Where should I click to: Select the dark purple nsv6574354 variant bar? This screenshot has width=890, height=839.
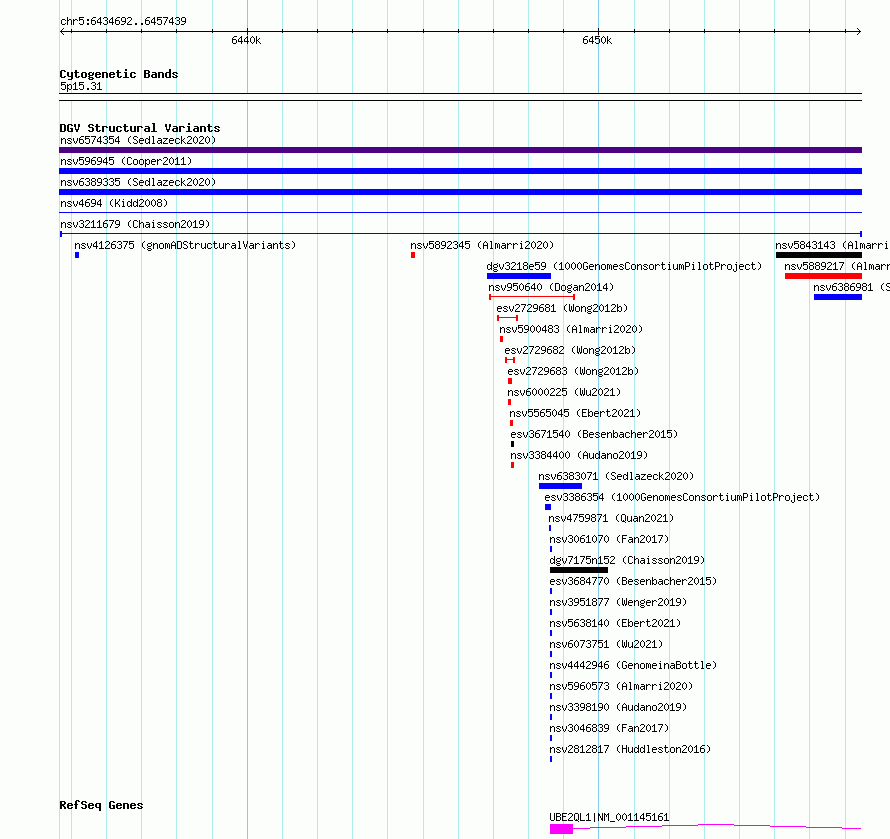tap(460, 150)
